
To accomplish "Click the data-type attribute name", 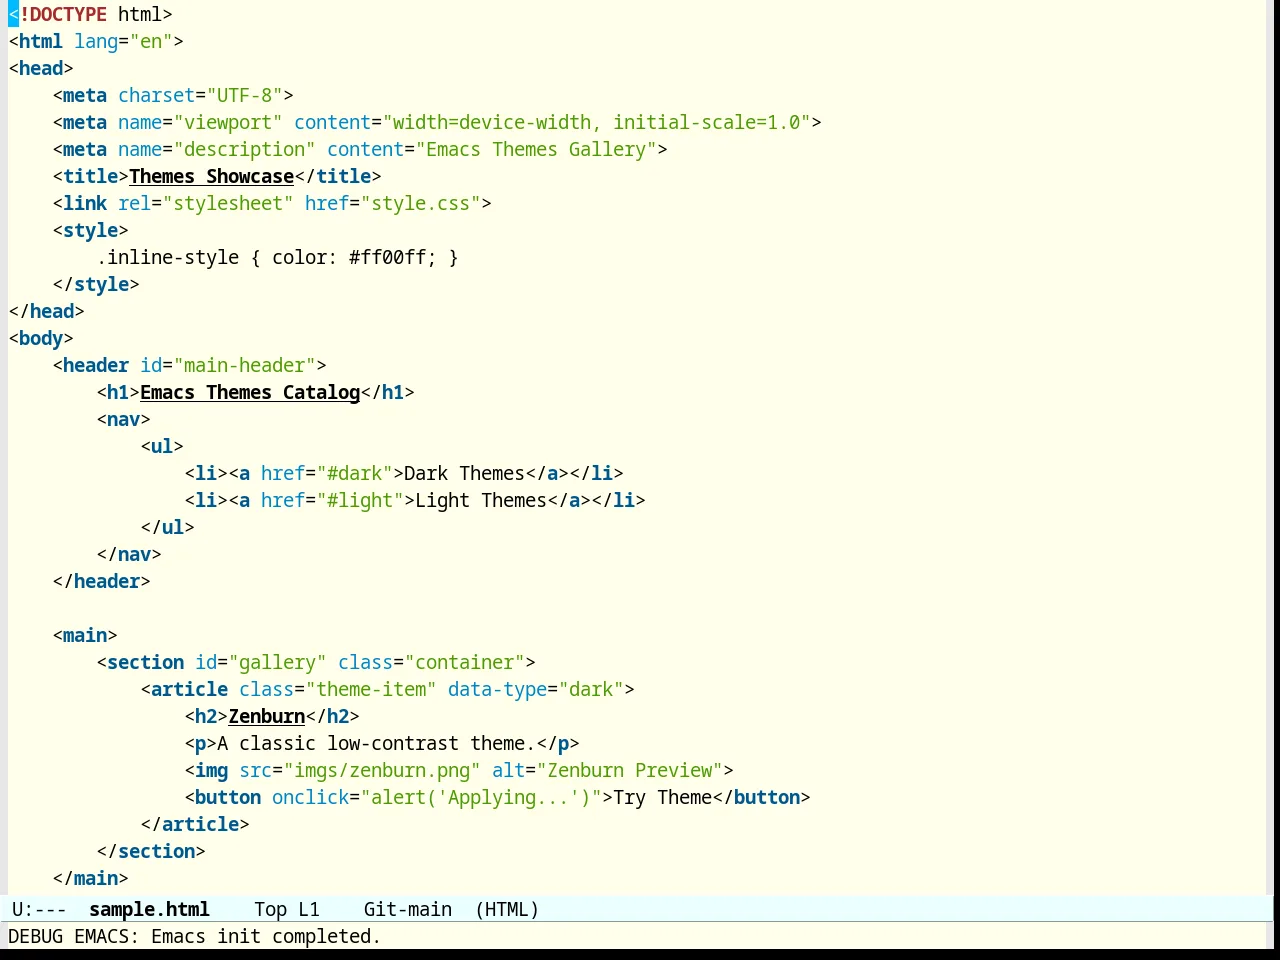I will (x=497, y=689).
